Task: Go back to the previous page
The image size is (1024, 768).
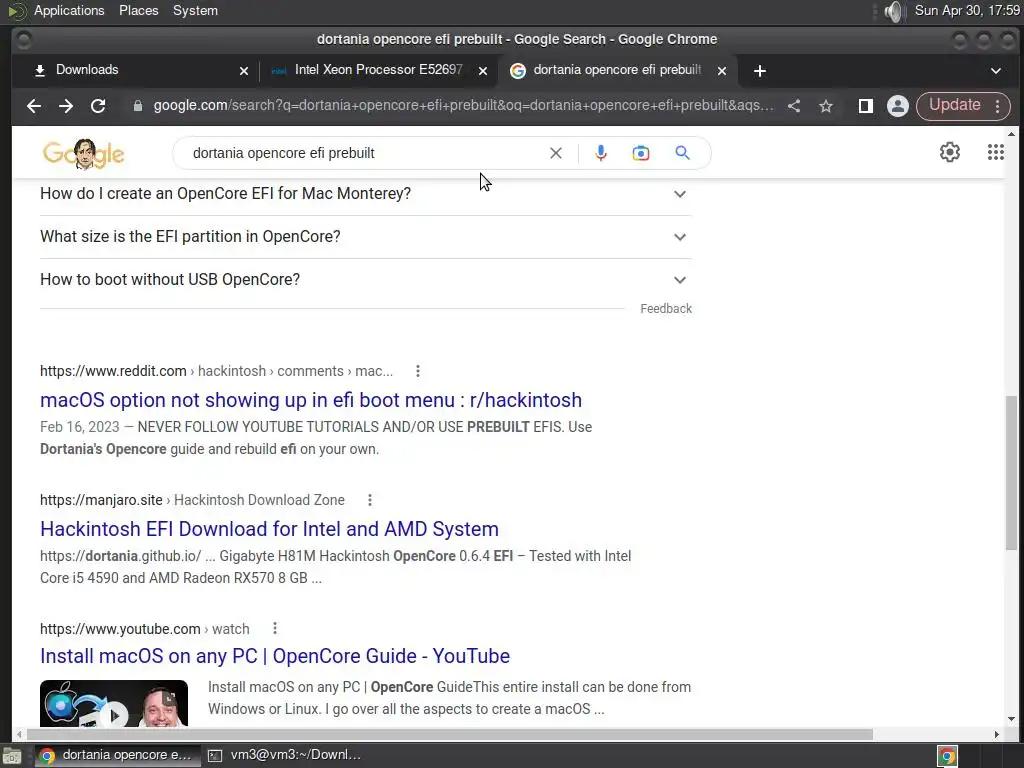Action: [x=34, y=106]
